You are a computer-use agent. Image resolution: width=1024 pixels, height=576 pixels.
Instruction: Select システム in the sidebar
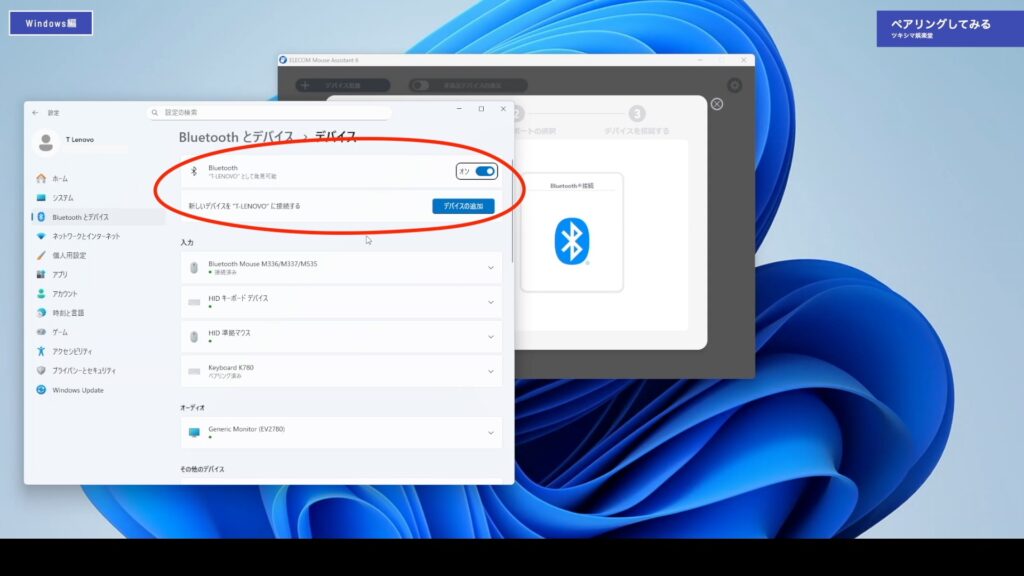click(x=62, y=198)
